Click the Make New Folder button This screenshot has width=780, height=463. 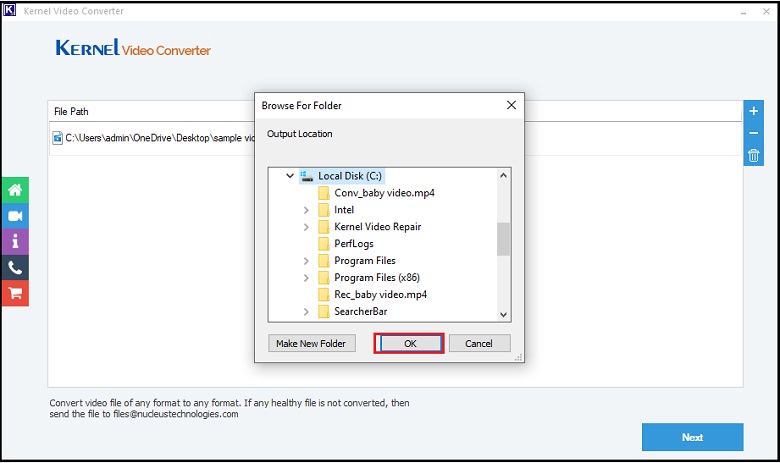point(311,343)
